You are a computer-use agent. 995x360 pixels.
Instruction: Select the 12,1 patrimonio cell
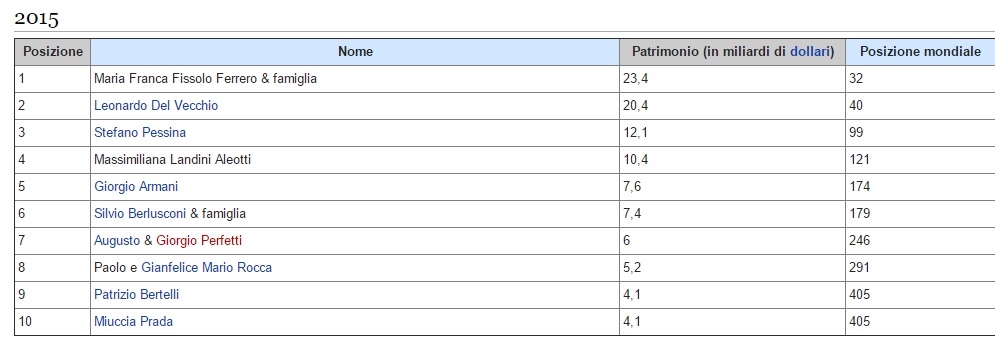click(732, 133)
